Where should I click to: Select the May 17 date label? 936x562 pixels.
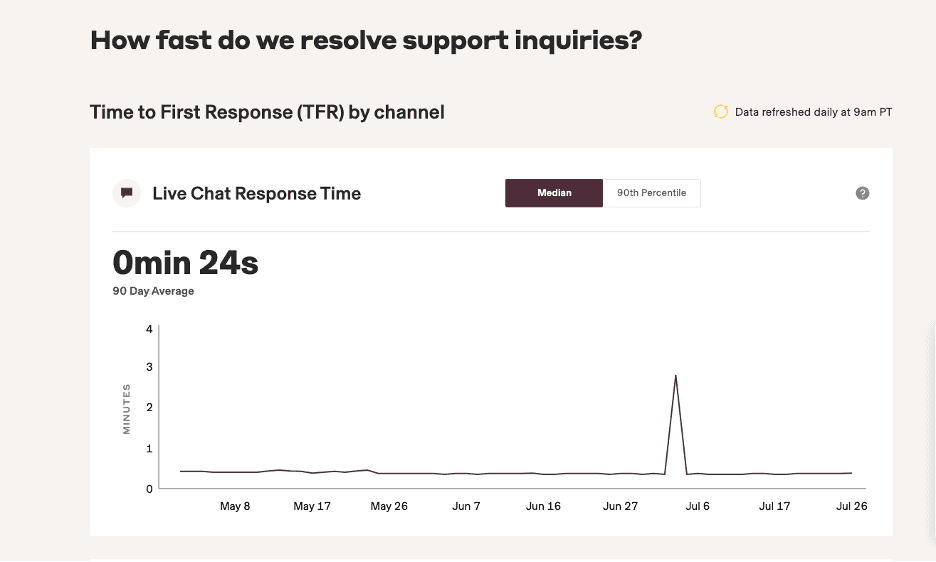click(x=312, y=506)
